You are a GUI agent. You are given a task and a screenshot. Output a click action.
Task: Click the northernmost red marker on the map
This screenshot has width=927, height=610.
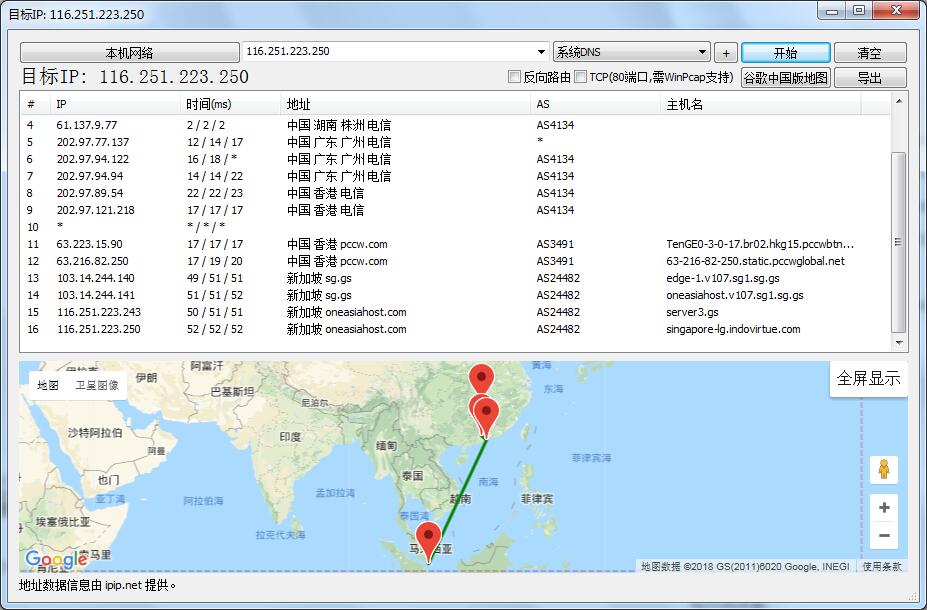tap(481, 375)
